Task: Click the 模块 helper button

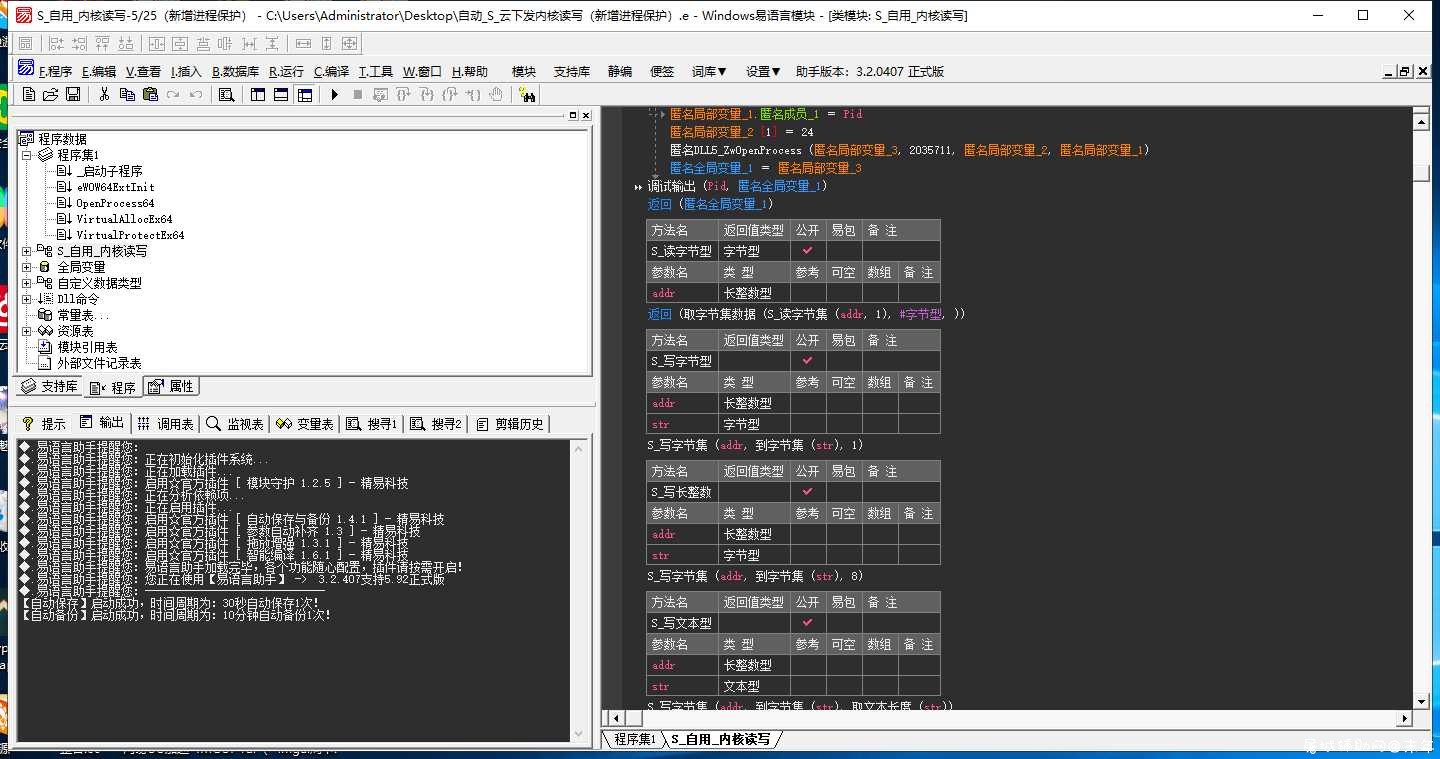Action: [524, 71]
